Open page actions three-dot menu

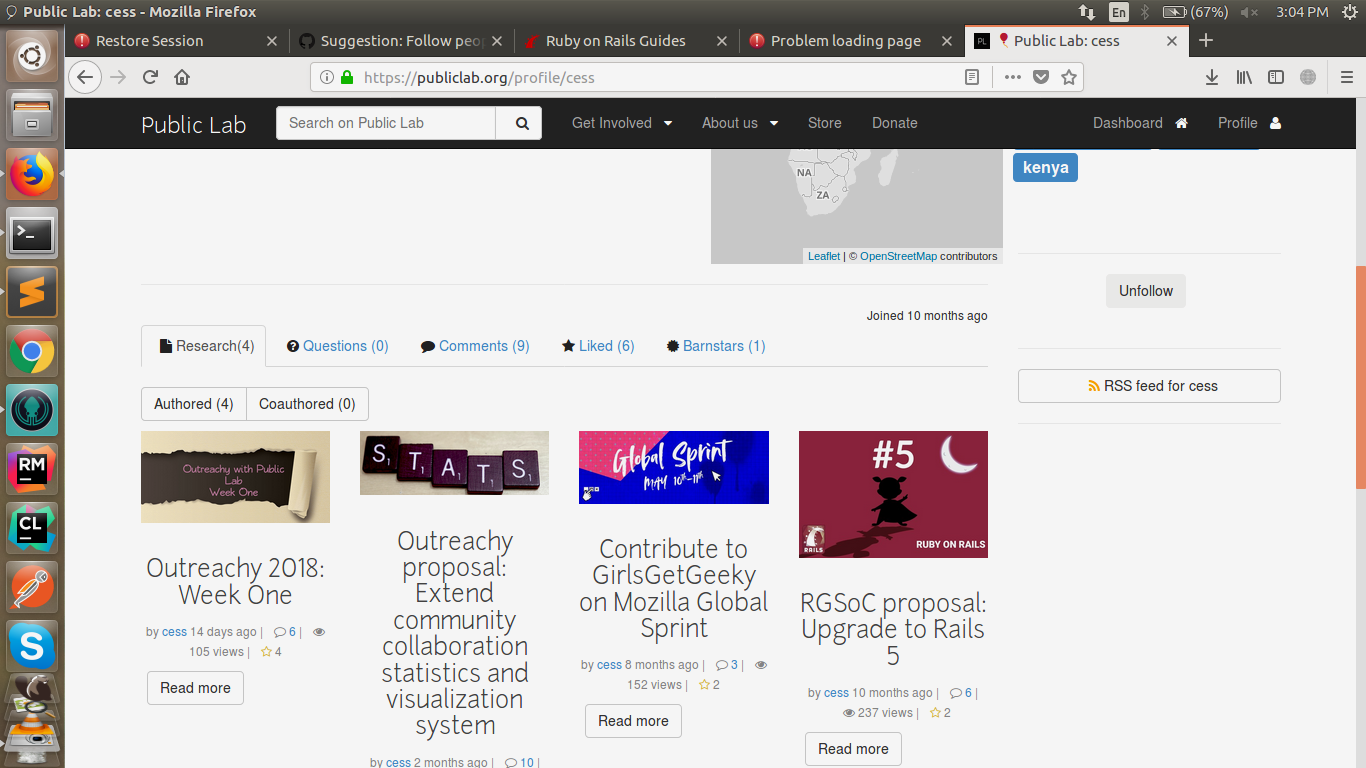click(1012, 77)
